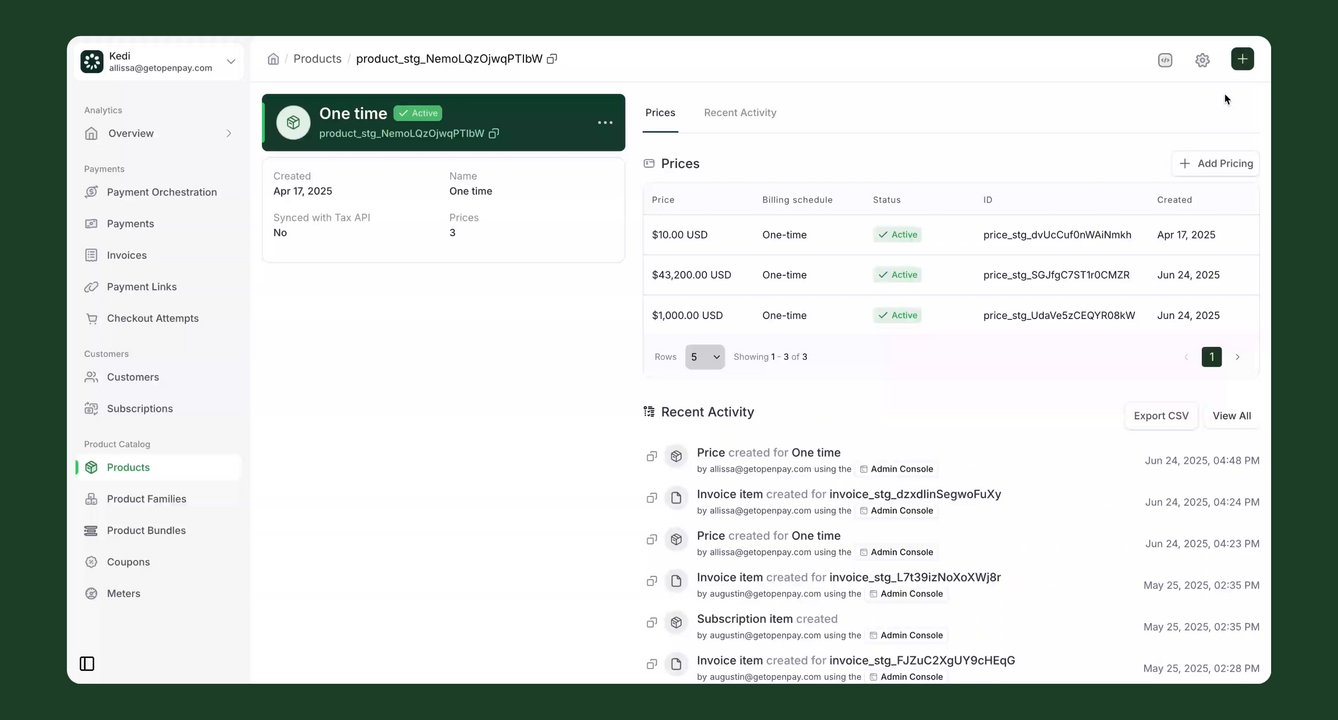Click the green plus create button
Viewport: 1338px width, 720px height.
1242,59
